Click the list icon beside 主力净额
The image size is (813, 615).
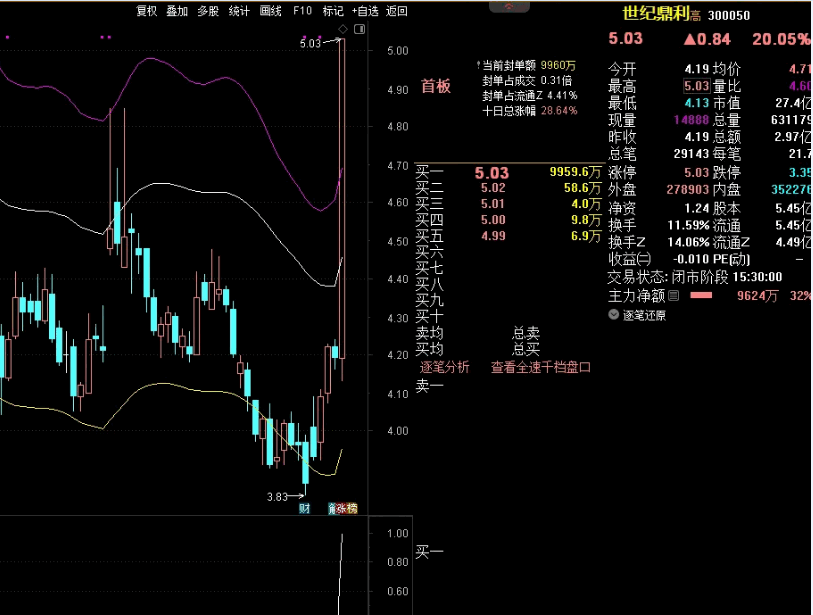point(674,296)
